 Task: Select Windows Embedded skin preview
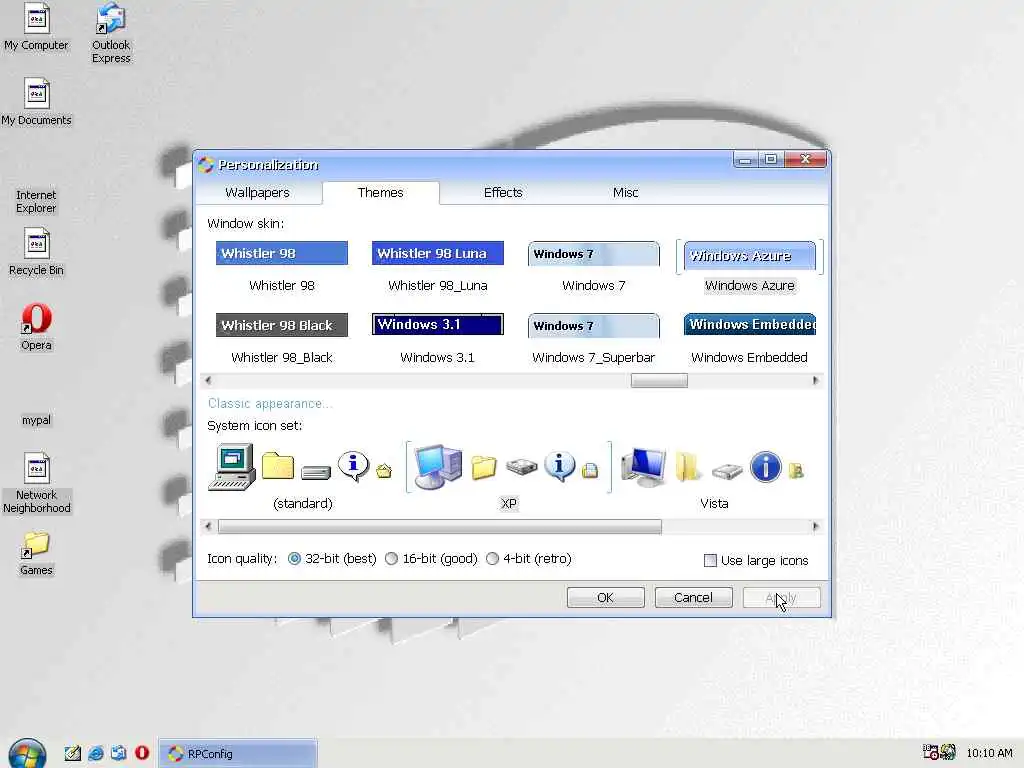[750, 325]
